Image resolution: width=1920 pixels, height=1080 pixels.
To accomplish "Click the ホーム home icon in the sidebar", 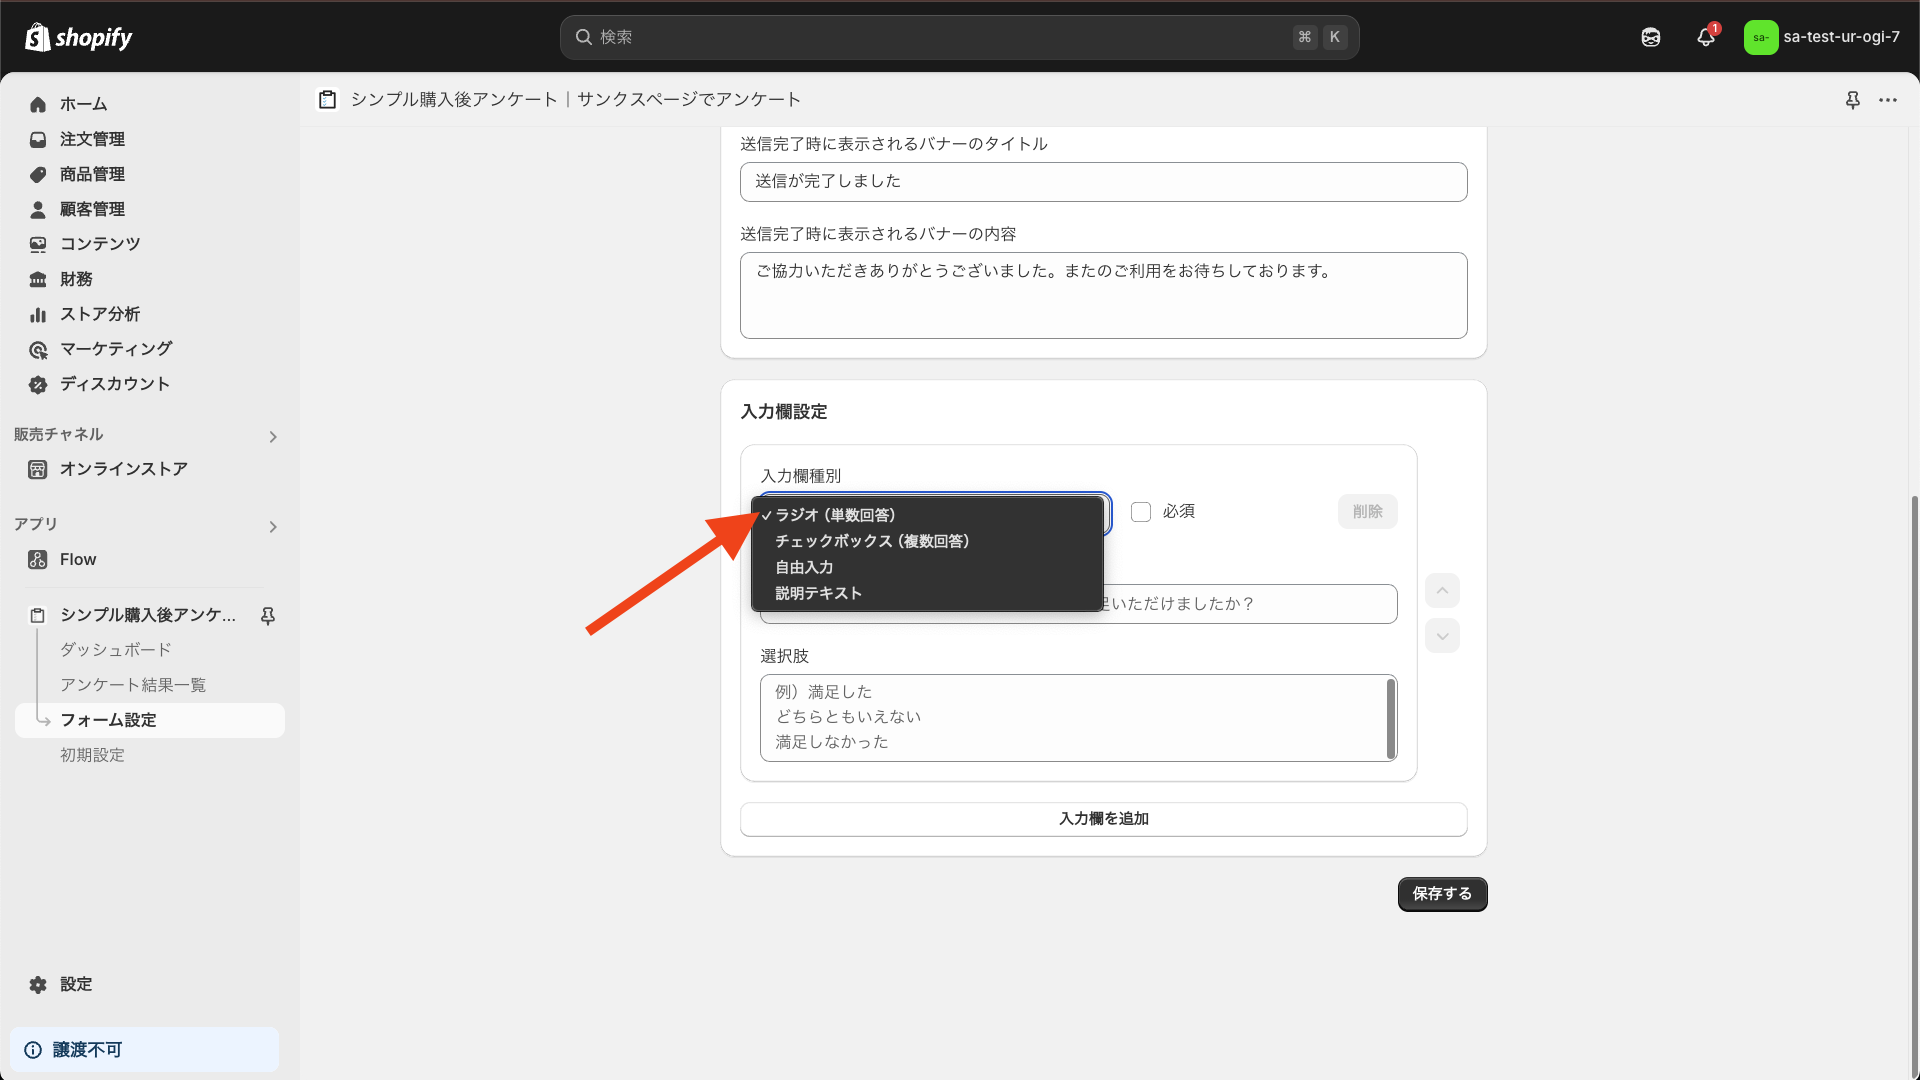I will coord(38,104).
